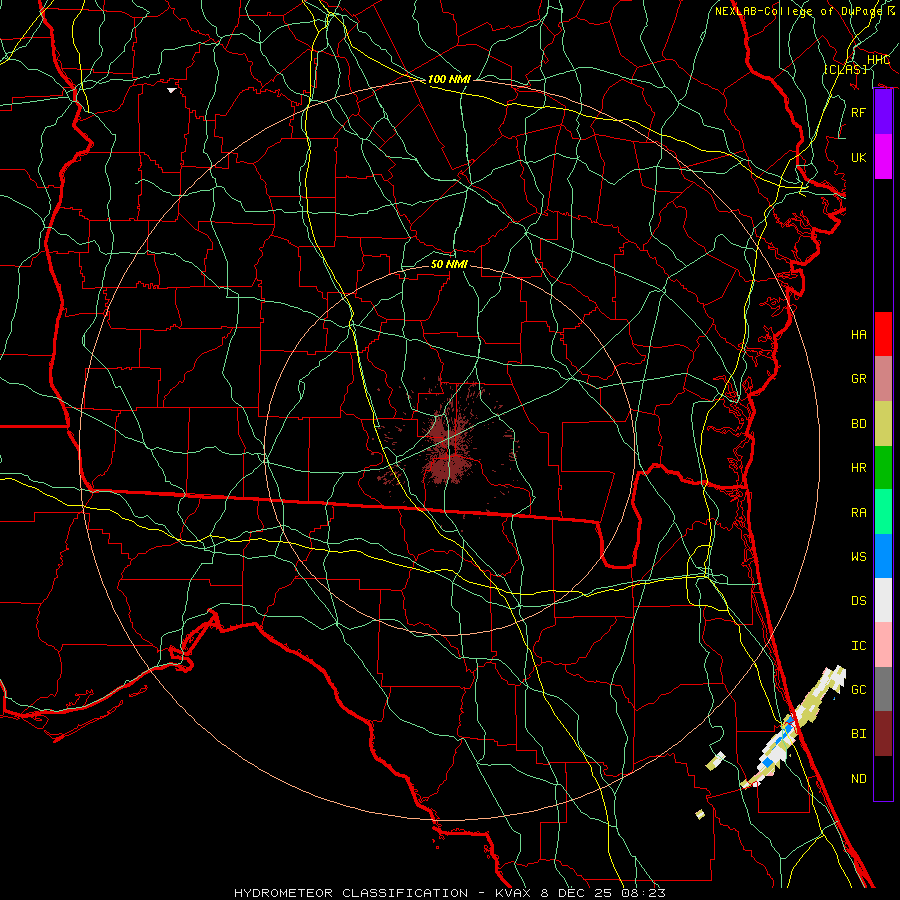Viewport: 900px width, 900px height.
Task: Click the ND black legend swatch
Action: [x=883, y=778]
